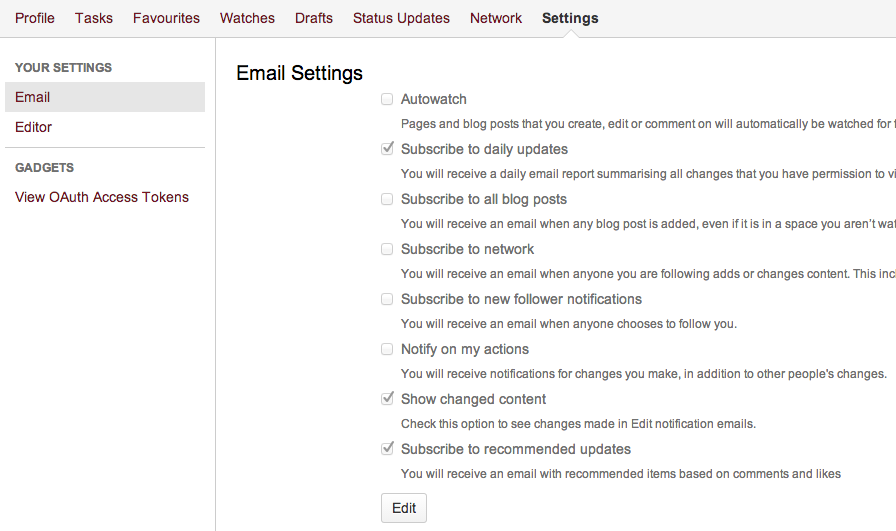Click the Settings tab
The image size is (896, 531).
pyautogui.click(x=570, y=18)
